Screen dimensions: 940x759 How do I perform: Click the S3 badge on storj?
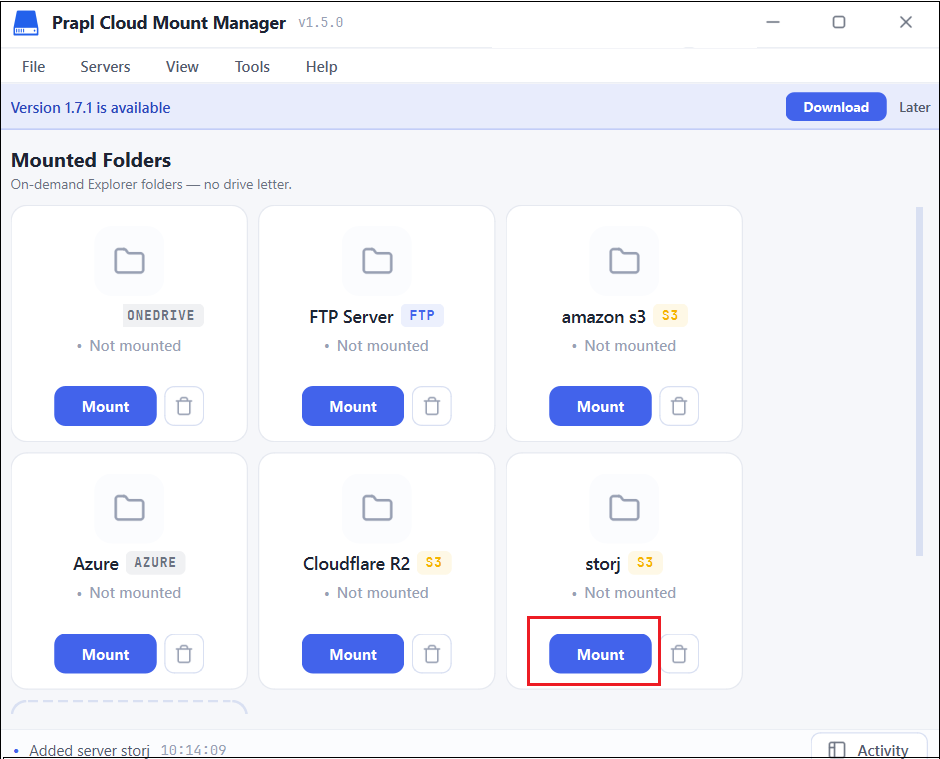[x=644, y=562]
